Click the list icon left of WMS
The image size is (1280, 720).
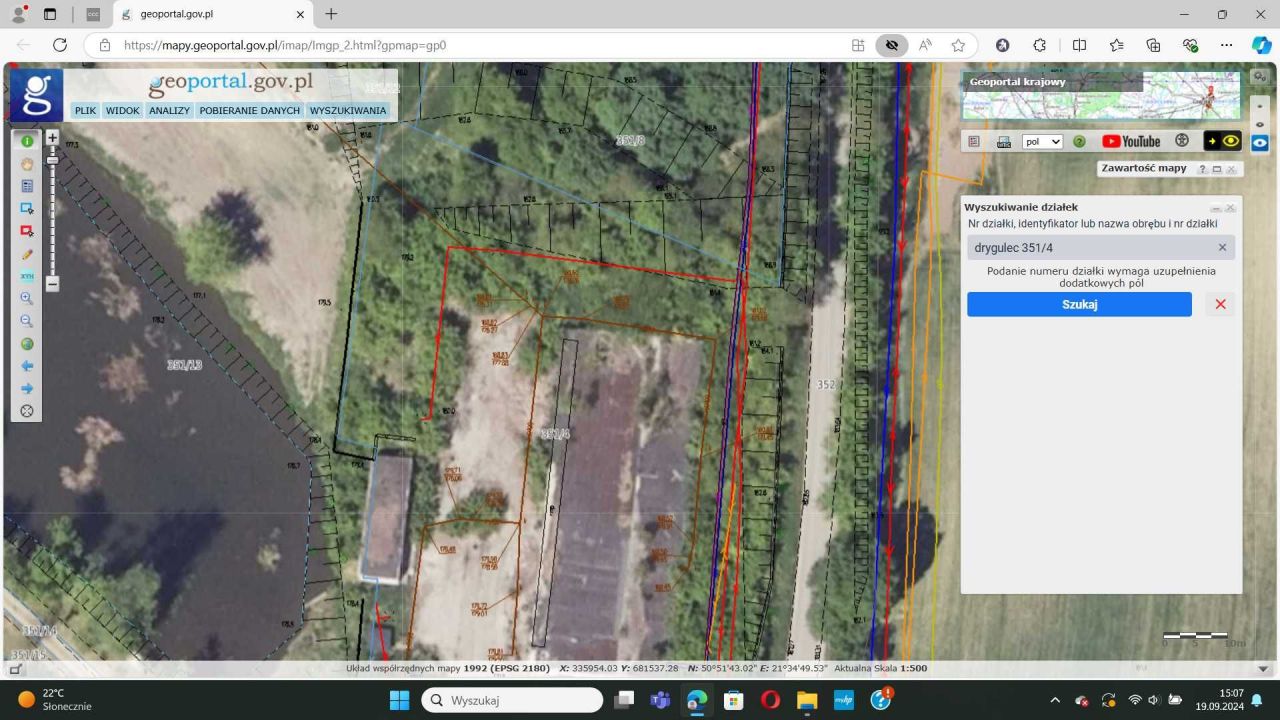[975, 142]
